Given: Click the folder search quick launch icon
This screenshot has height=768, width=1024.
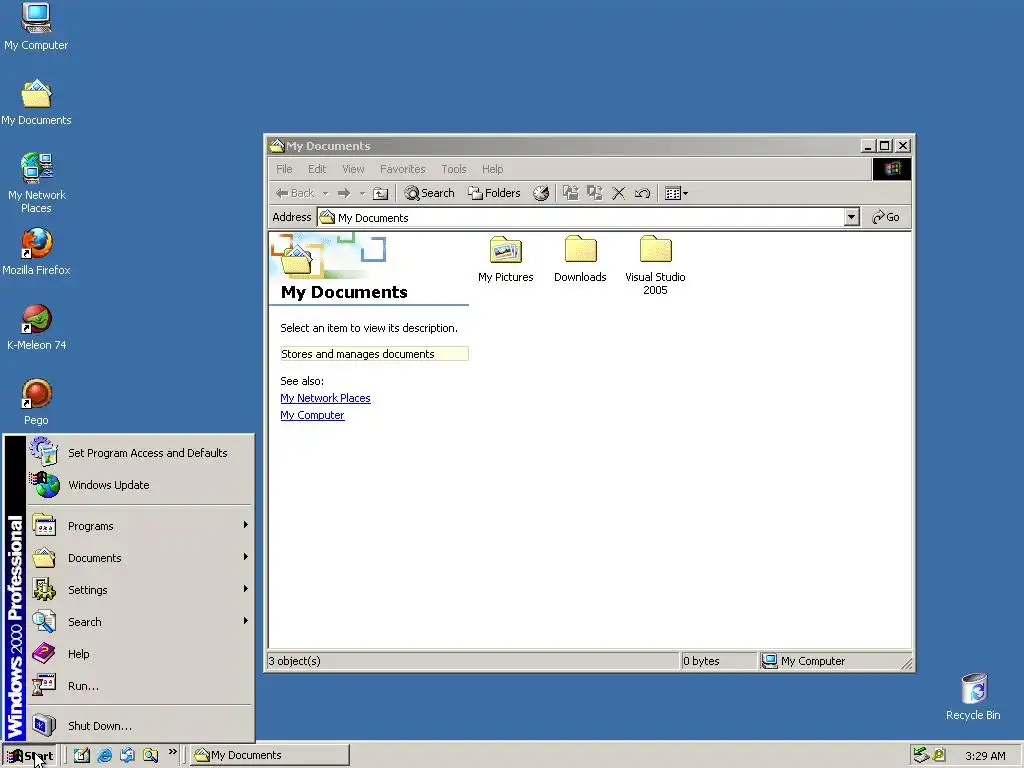Looking at the screenshot, I should point(150,755).
